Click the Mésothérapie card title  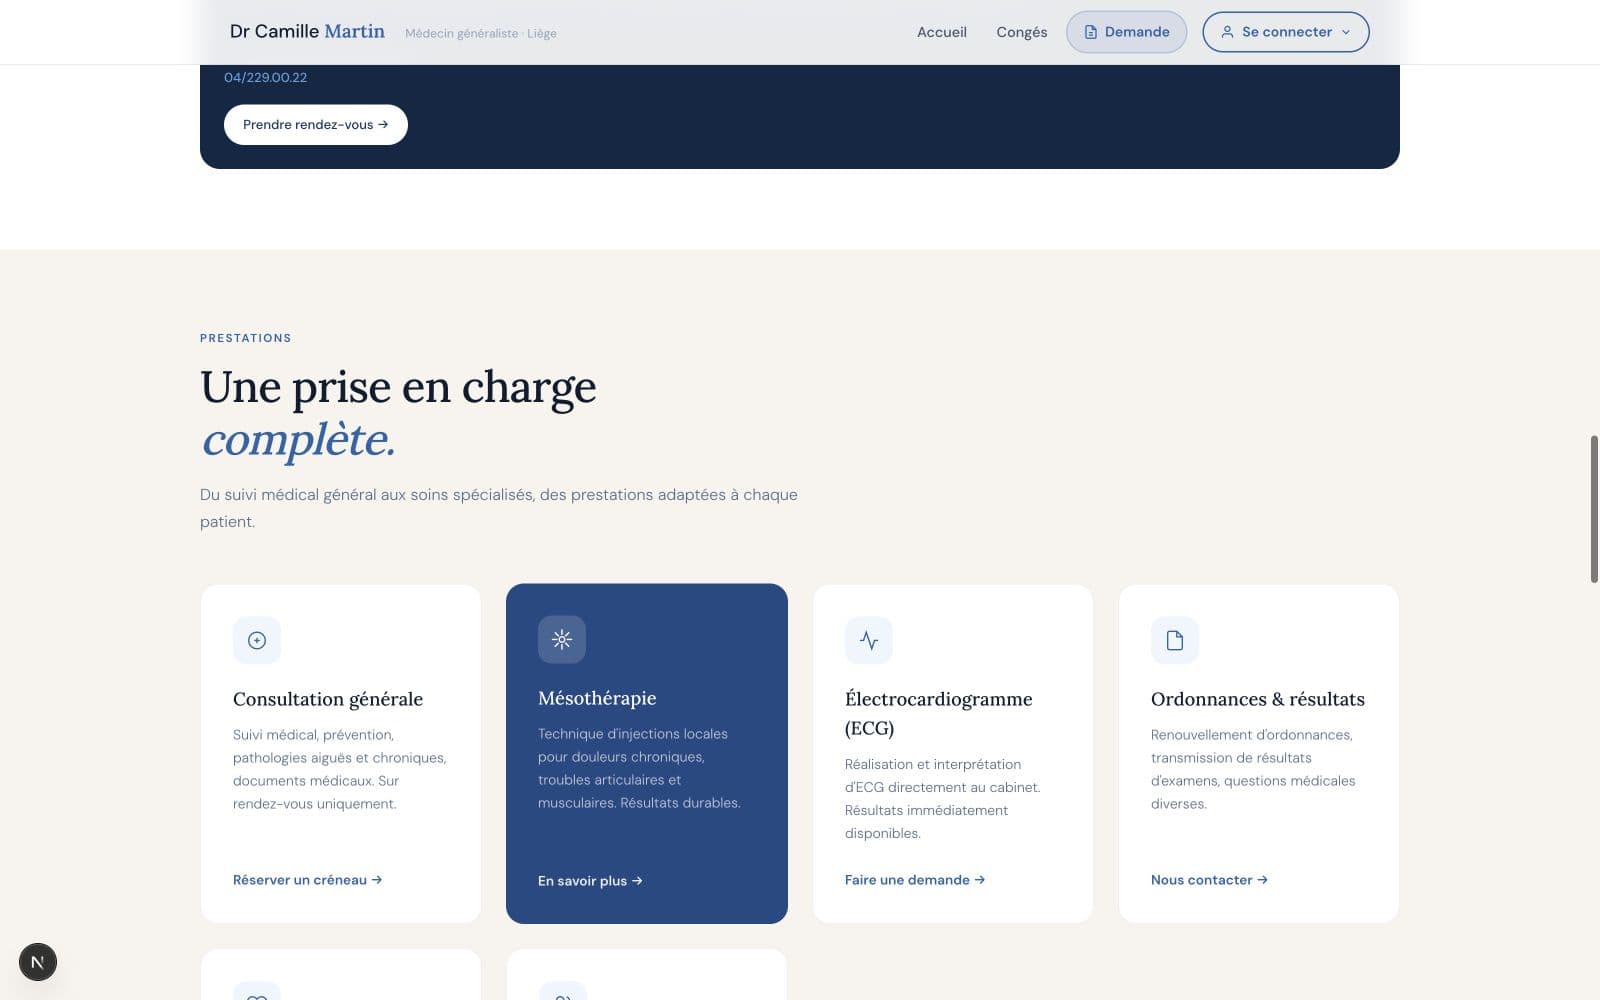coord(597,698)
